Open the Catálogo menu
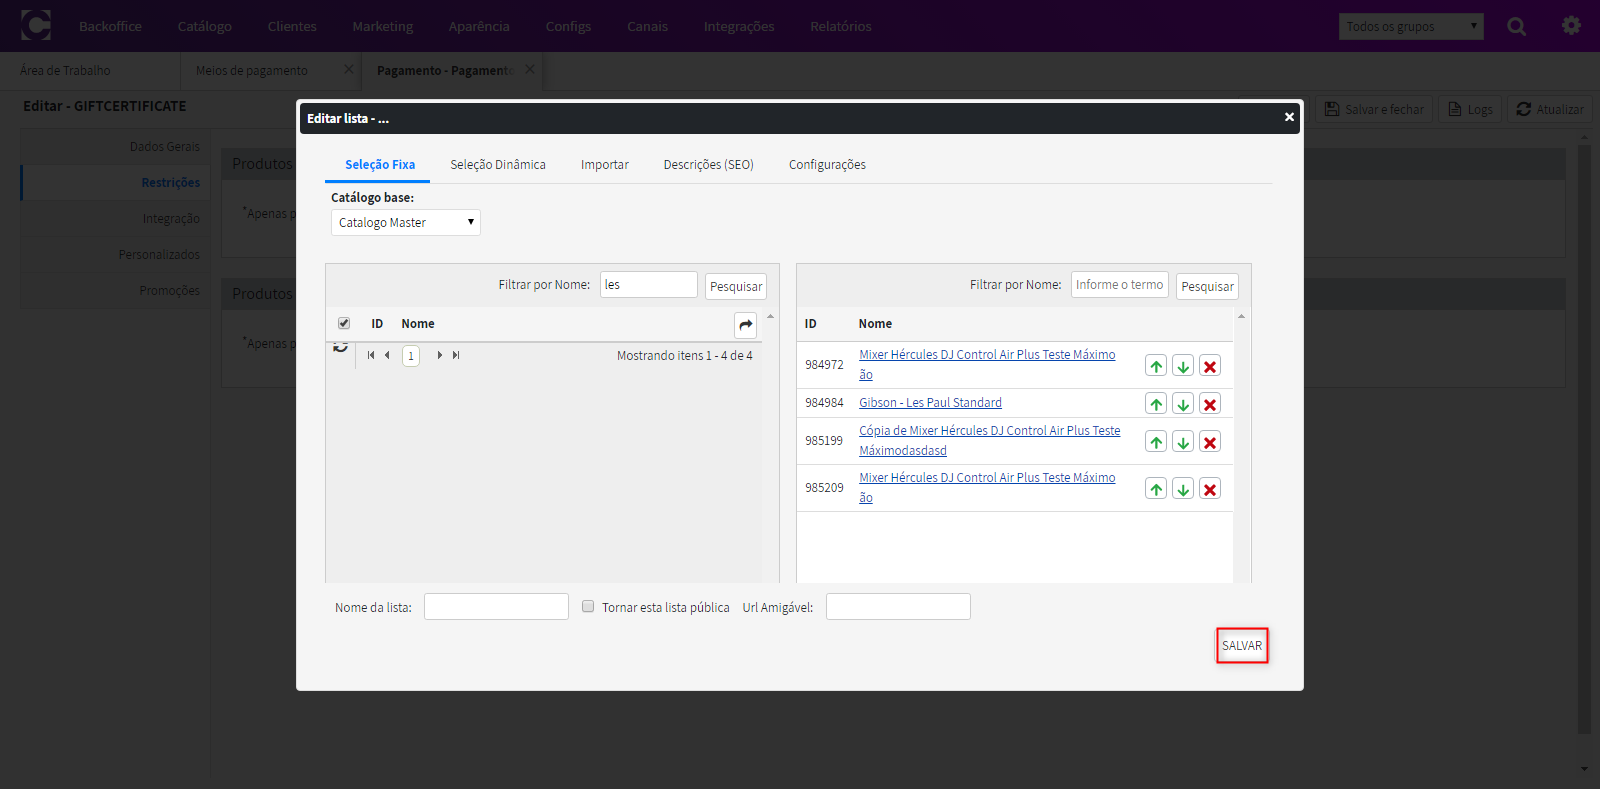This screenshot has width=1600, height=789. coord(205,26)
